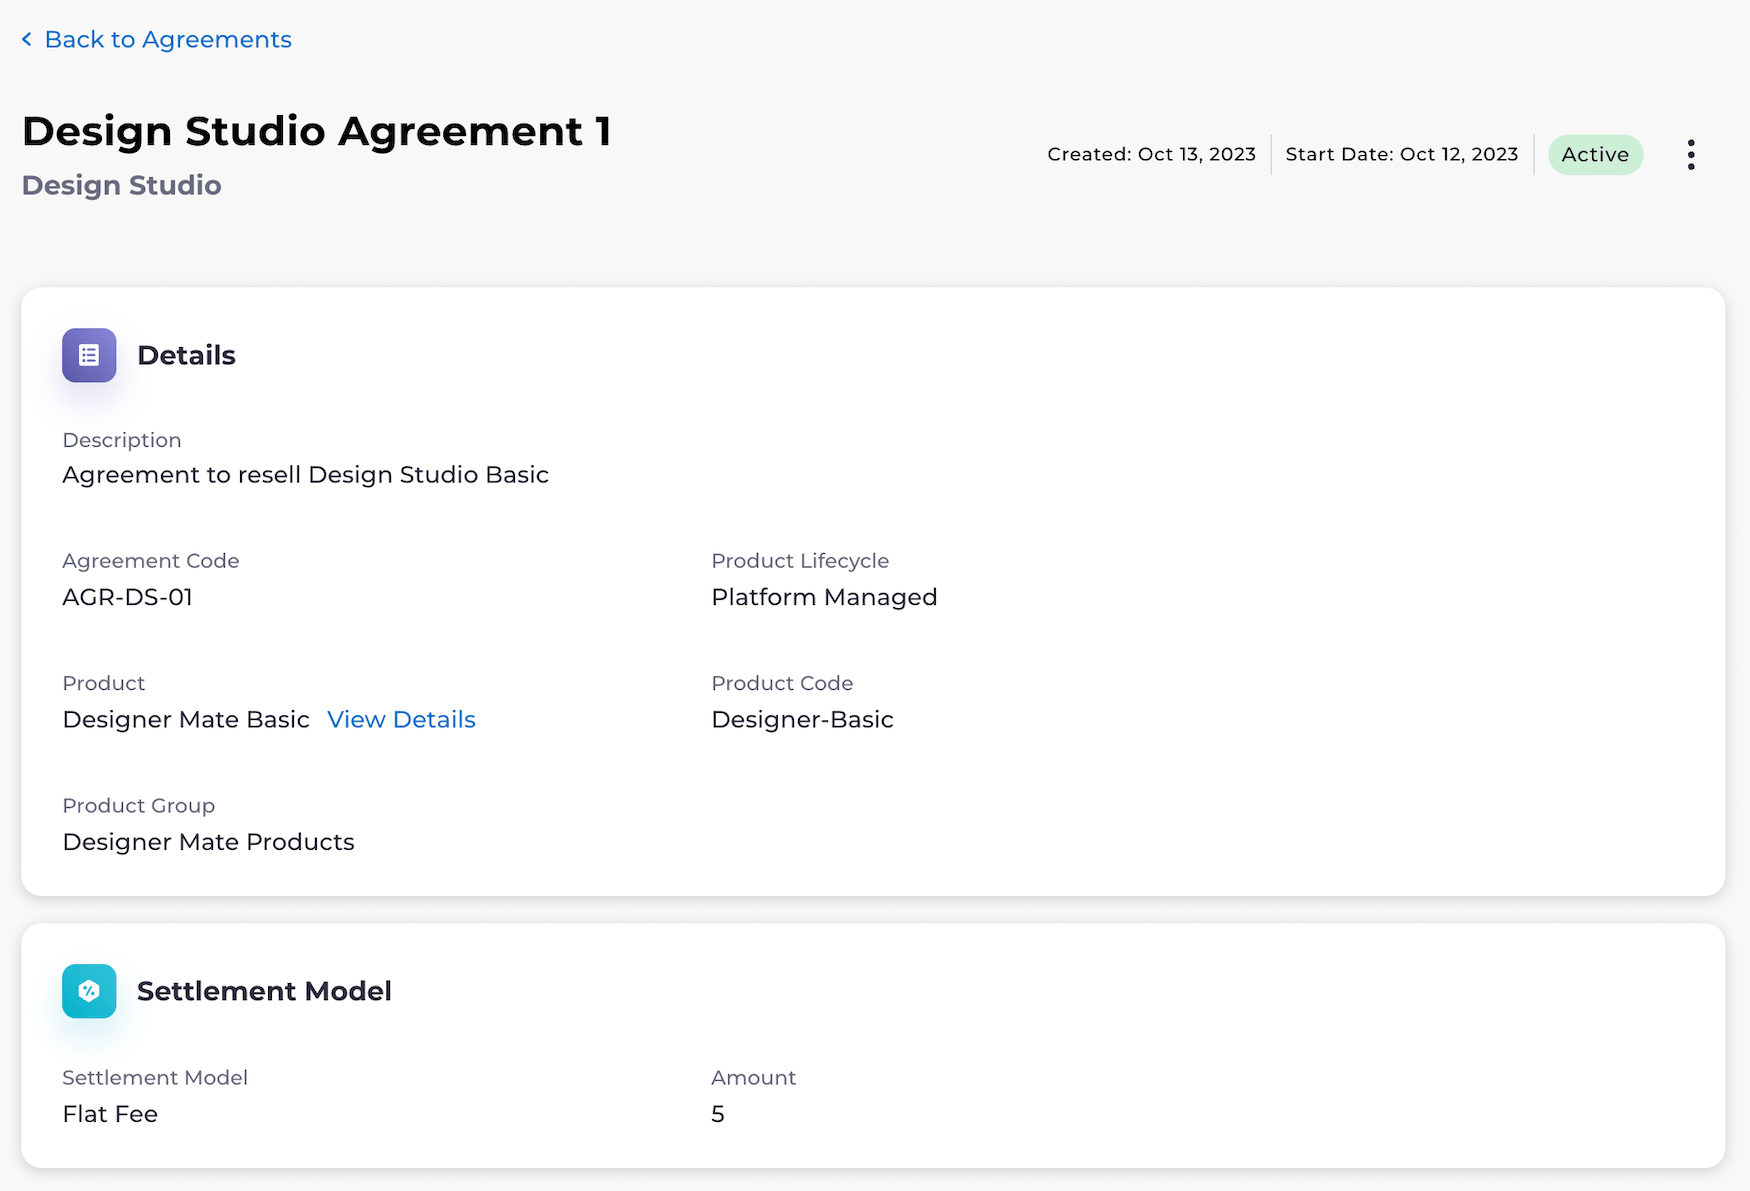Select agreement code AGR-DS-01

tap(127, 597)
